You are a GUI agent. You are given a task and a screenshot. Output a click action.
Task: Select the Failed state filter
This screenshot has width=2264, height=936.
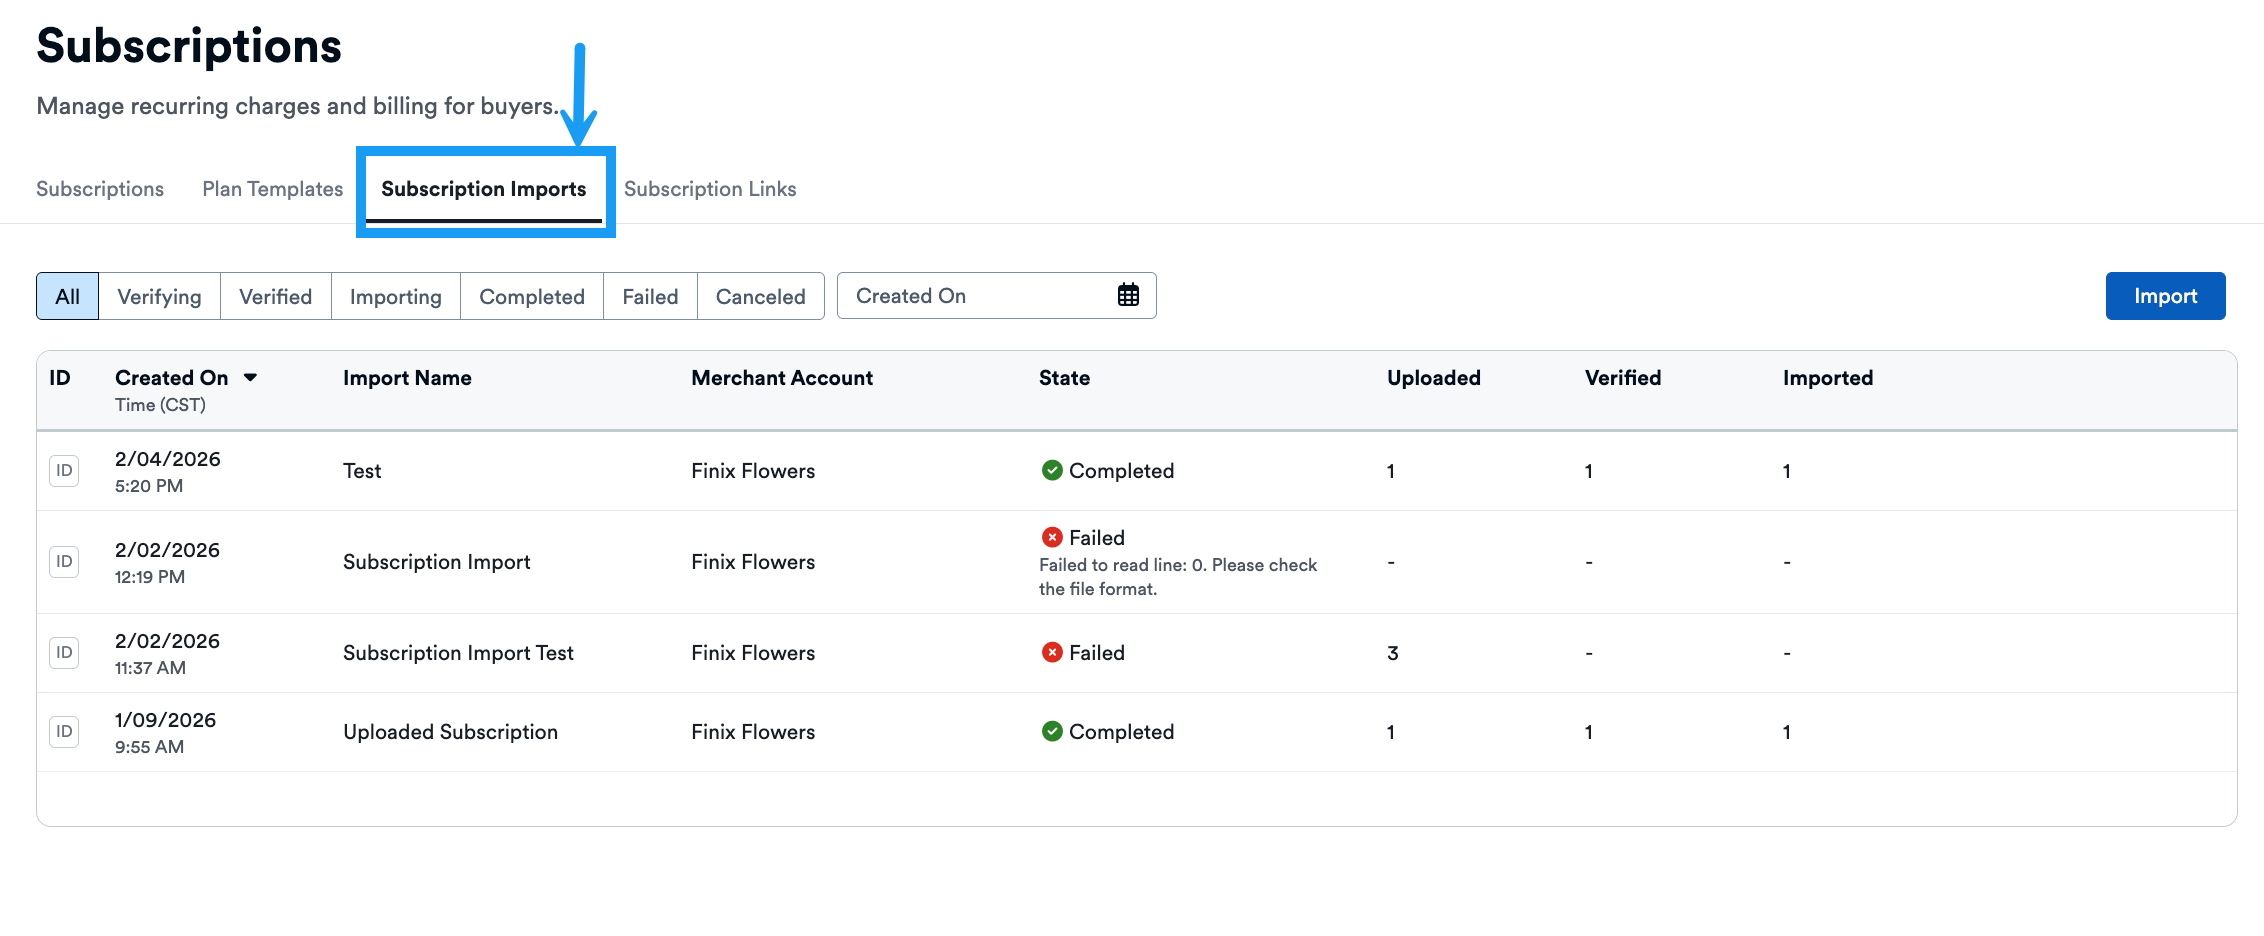[650, 296]
